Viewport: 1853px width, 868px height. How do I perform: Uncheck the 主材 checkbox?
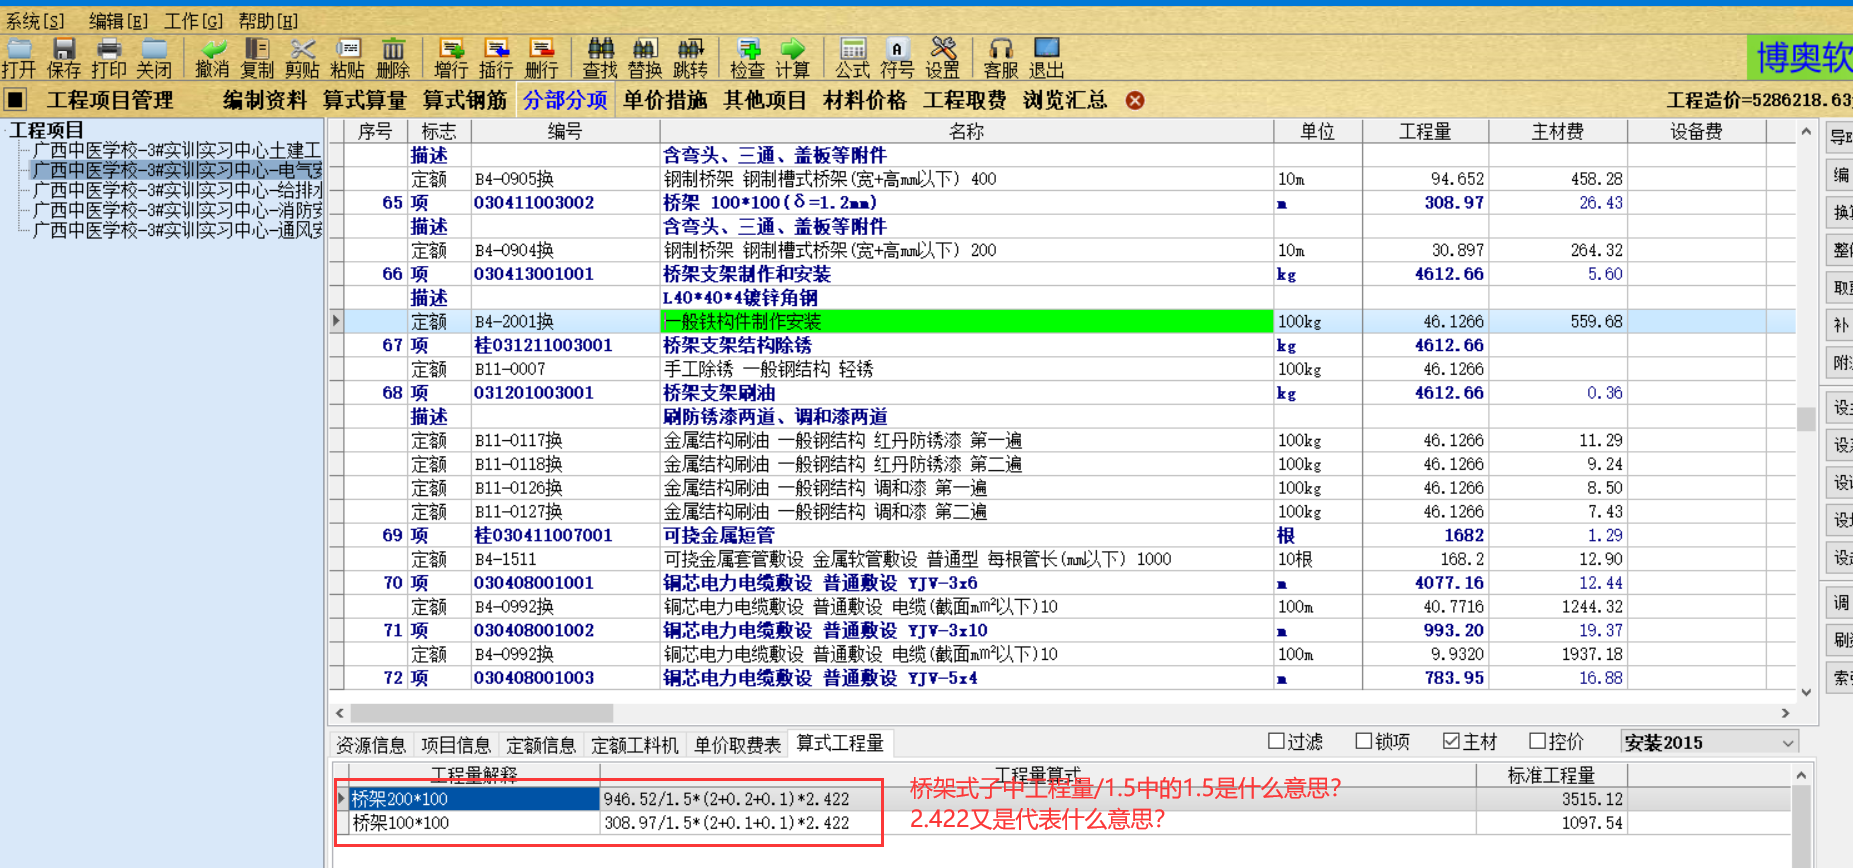pos(1451,741)
